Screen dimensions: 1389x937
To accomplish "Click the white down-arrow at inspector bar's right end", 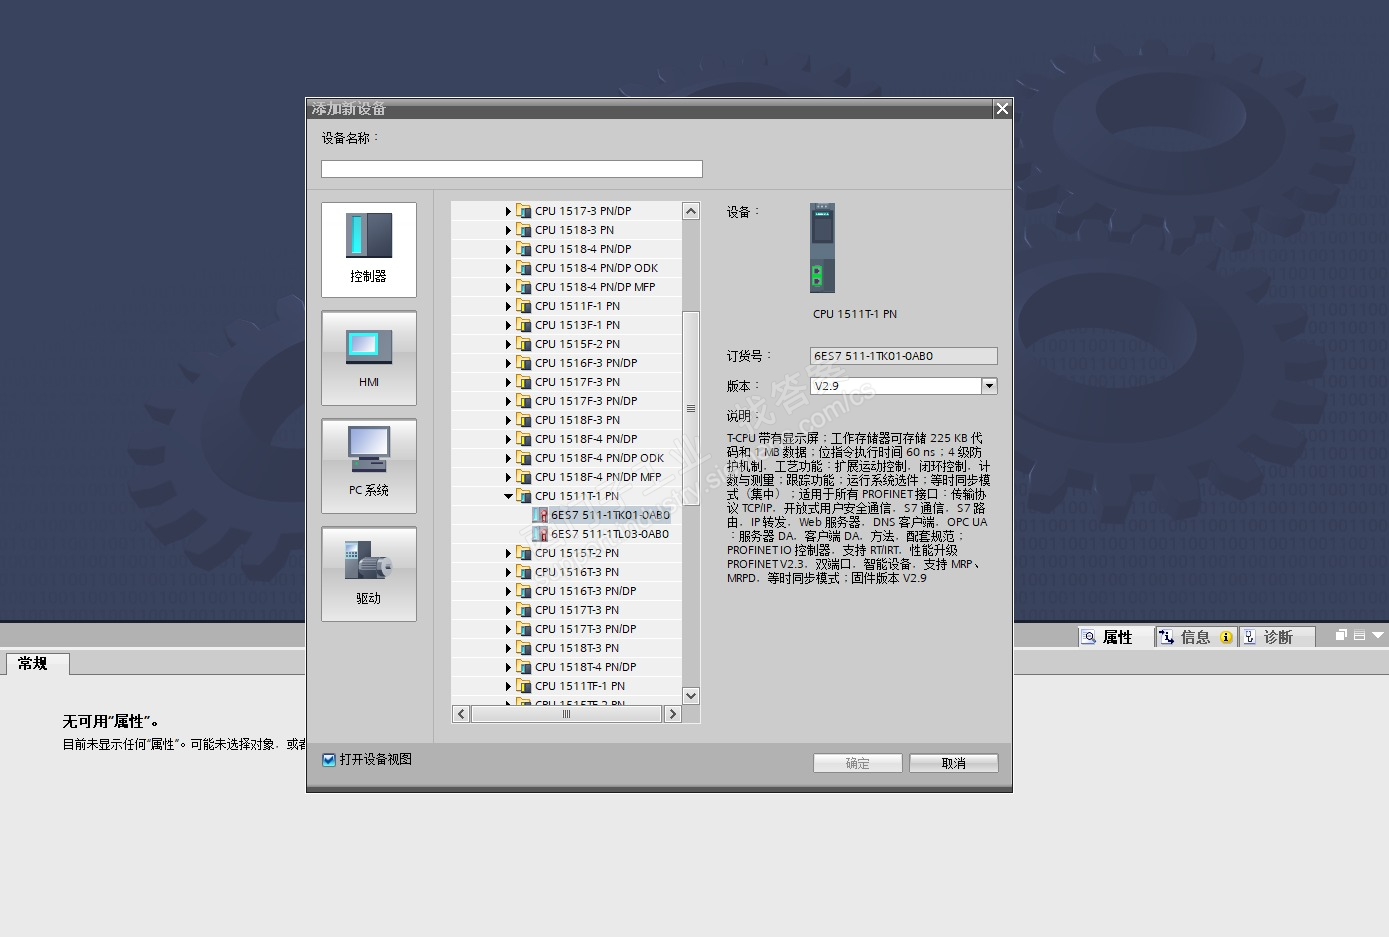I will (x=1378, y=635).
